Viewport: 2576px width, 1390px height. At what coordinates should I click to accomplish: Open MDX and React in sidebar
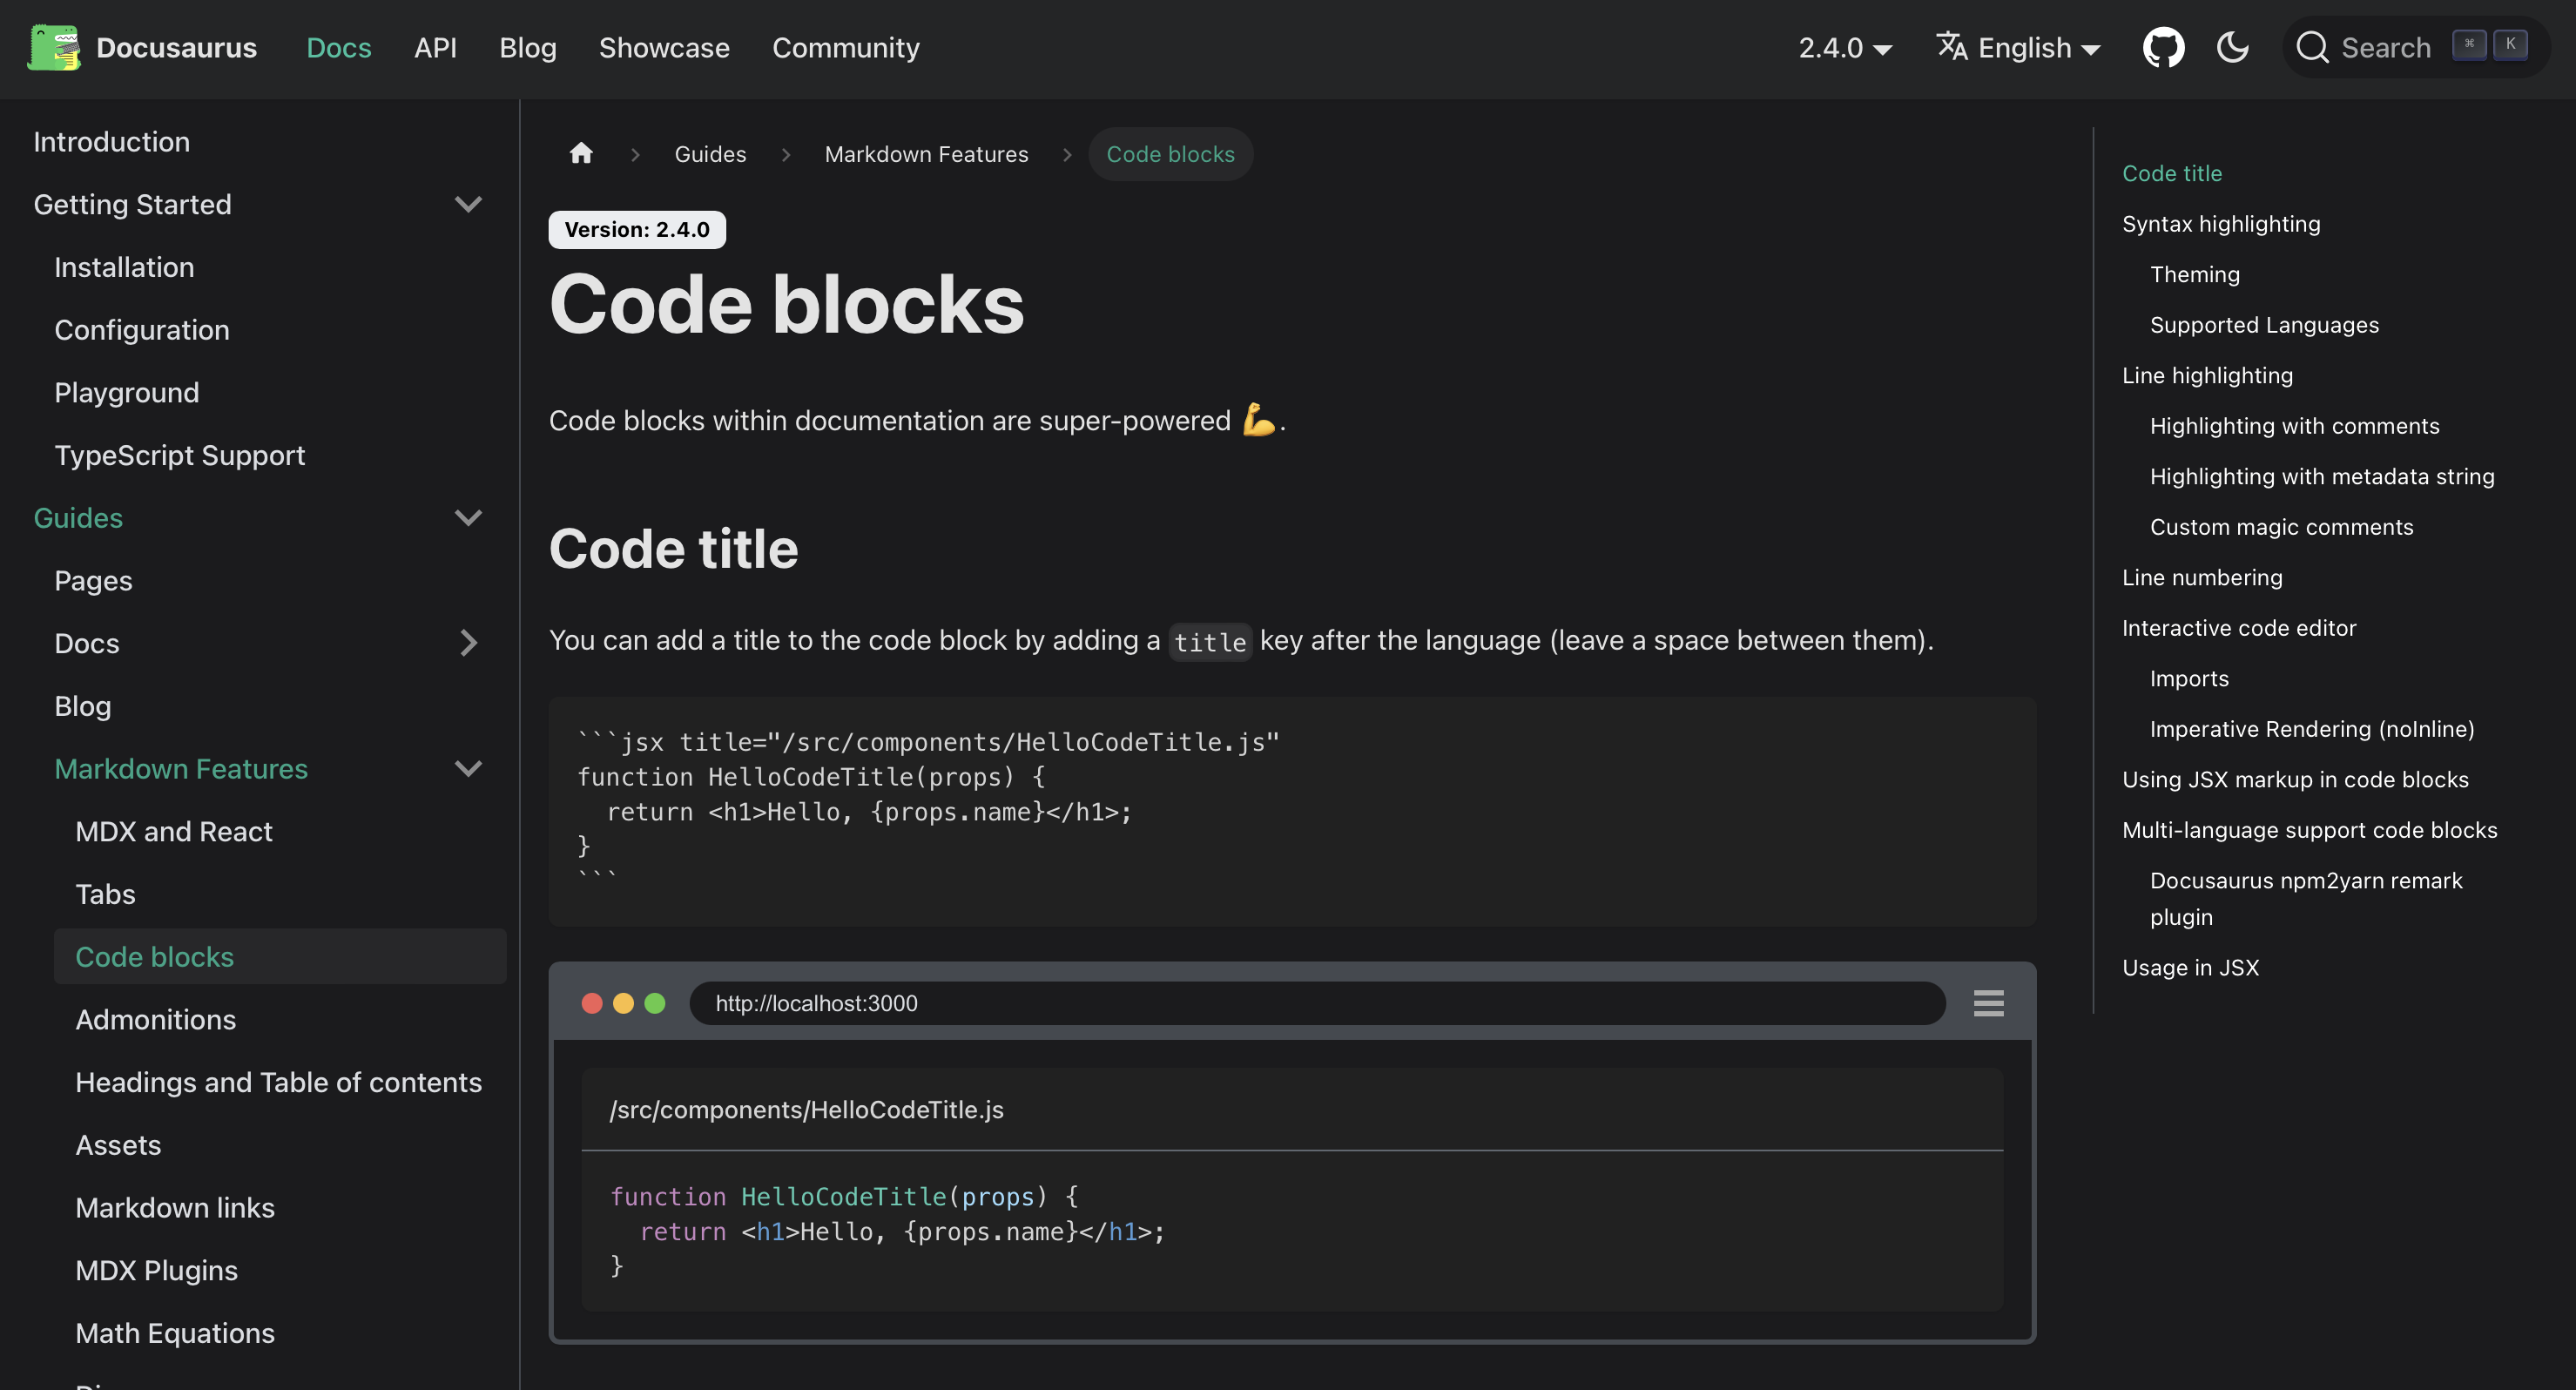(174, 831)
